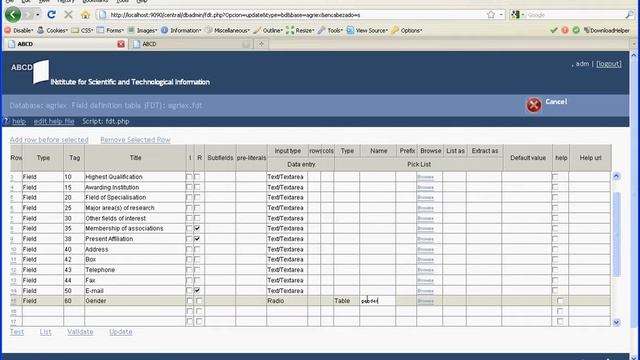Image resolution: width=640 pixels, height=360 pixels.
Task: Close the first ABCD tab
Action: 121,44
